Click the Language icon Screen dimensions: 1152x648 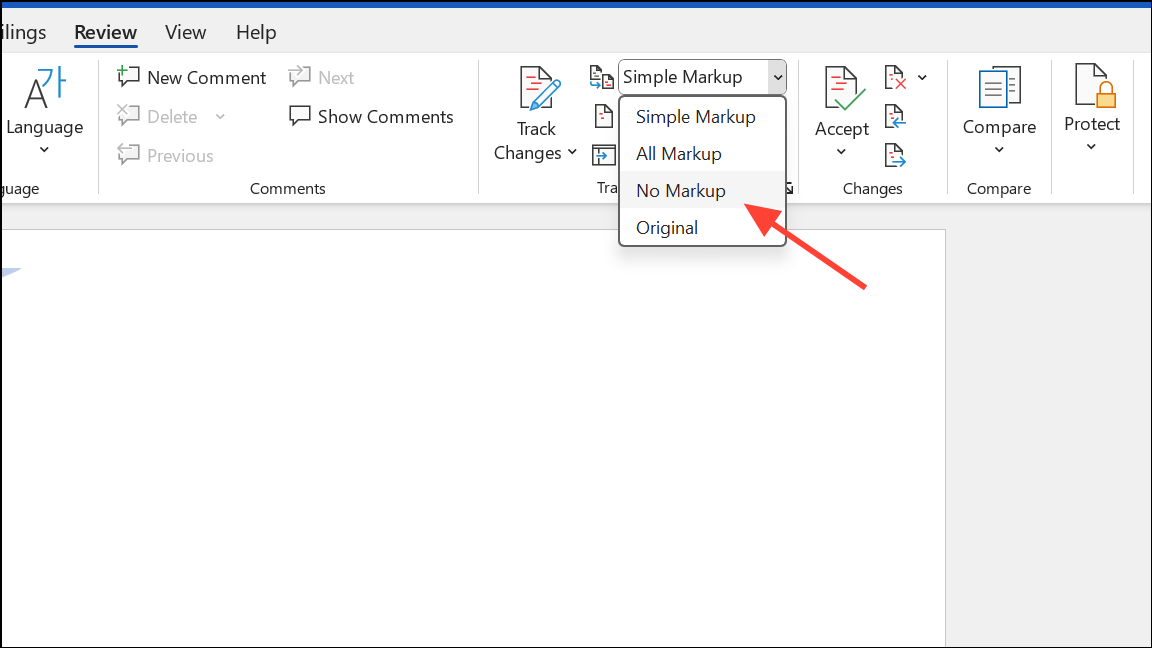click(x=44, y=89)
